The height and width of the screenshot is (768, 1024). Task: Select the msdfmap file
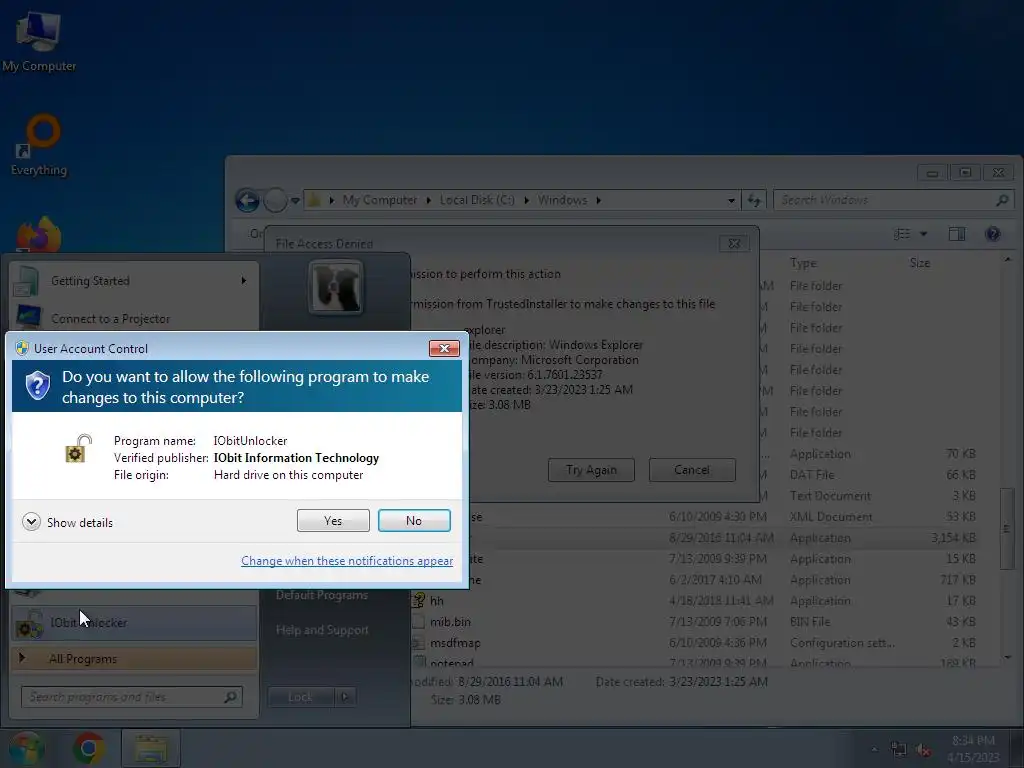[x=455, y=643]
